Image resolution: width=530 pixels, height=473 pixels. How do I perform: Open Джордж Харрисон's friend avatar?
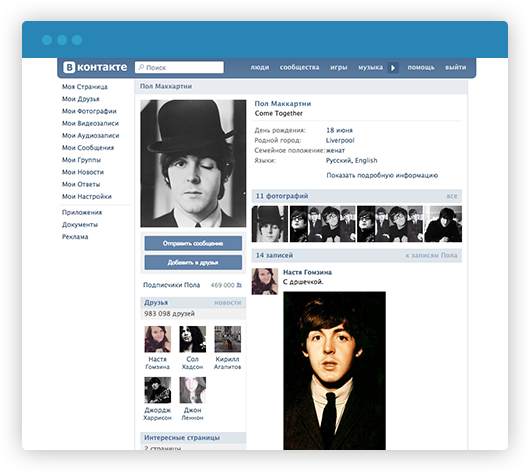point(158,390)
